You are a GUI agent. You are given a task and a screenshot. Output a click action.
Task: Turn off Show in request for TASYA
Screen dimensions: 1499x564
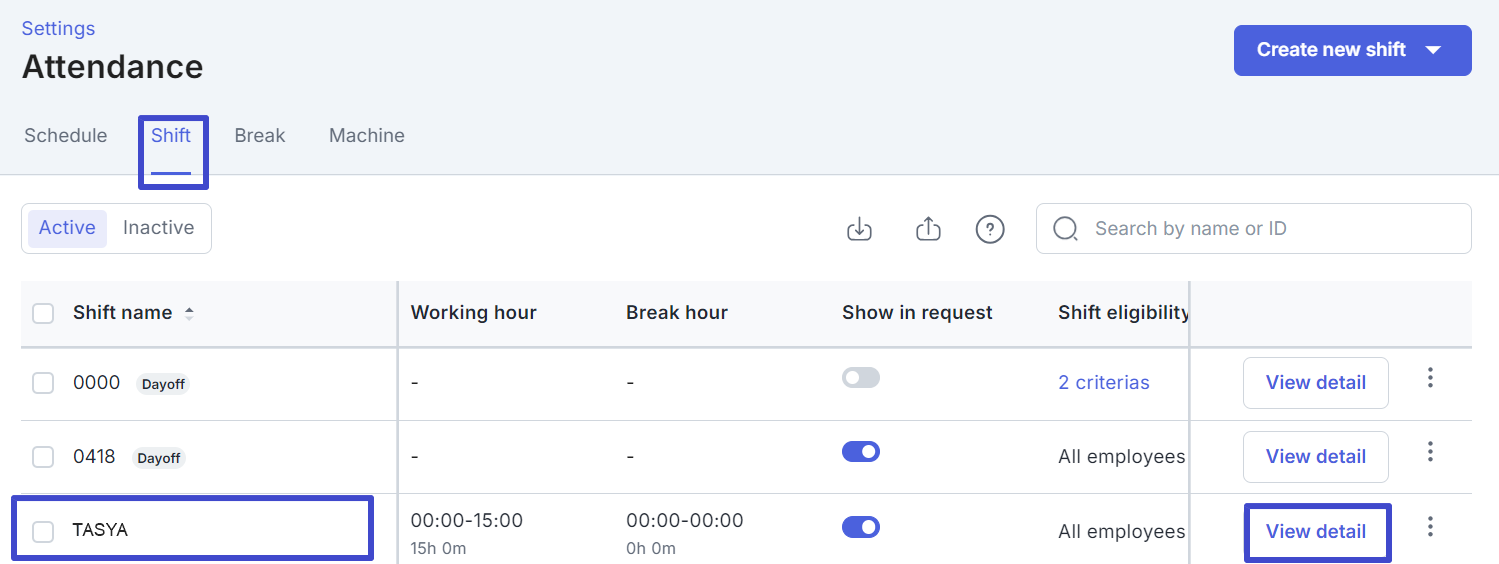pos(861,527)
